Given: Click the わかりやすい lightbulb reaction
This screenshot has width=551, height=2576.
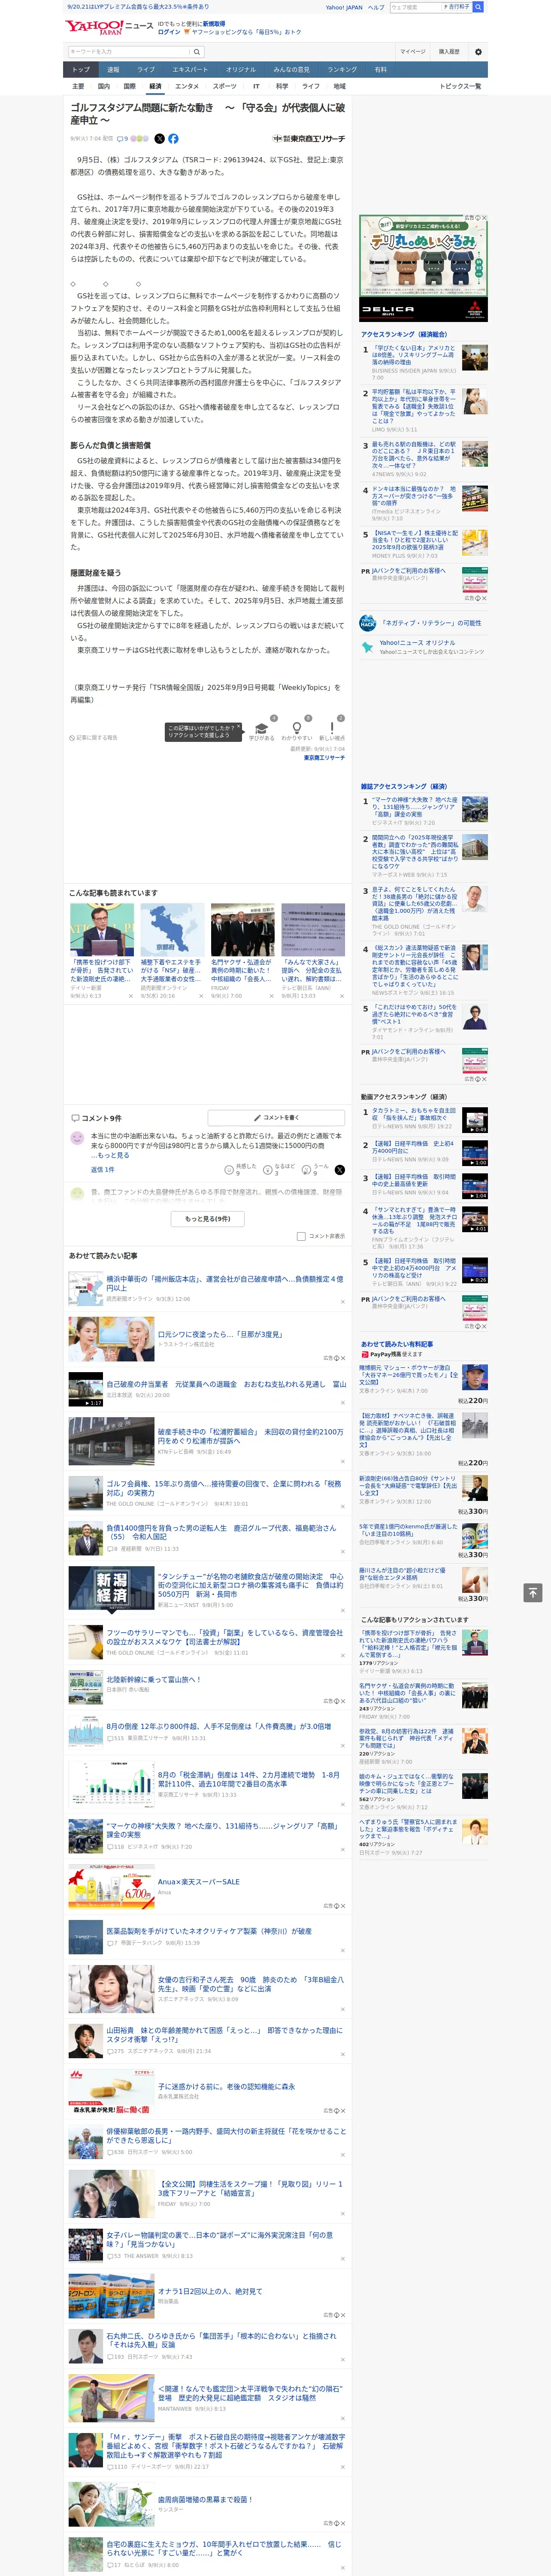Looking at the screenshot, I should pyautogui.click(x=296, y=730).
